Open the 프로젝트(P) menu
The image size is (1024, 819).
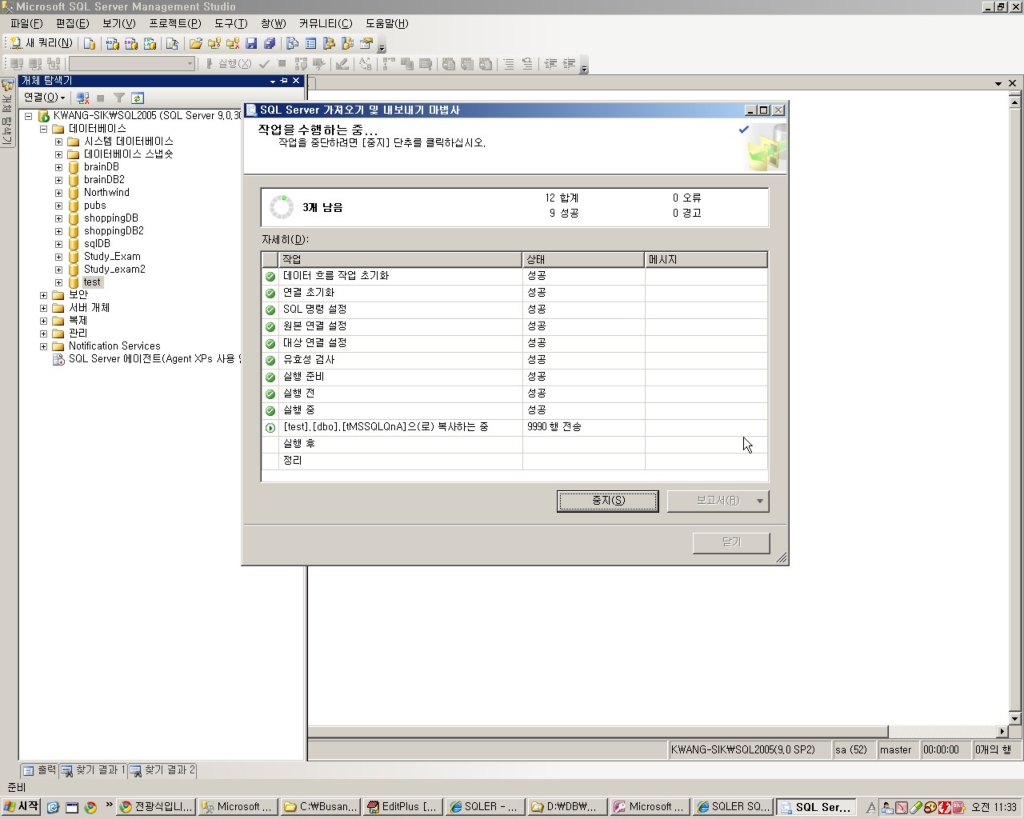coord(174,24)
